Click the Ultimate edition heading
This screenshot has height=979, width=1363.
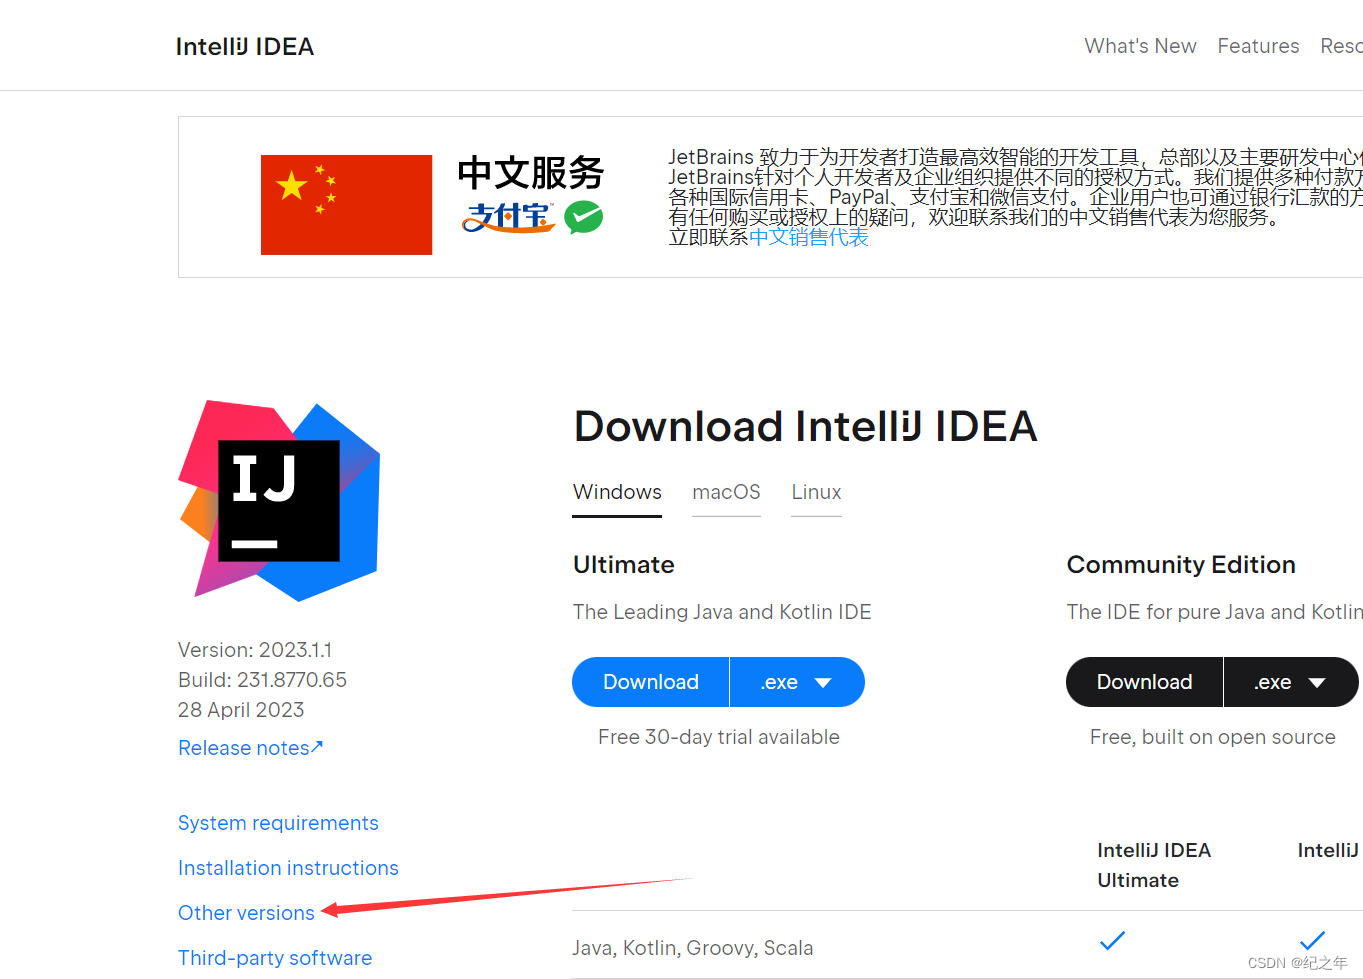coord(624,565)
